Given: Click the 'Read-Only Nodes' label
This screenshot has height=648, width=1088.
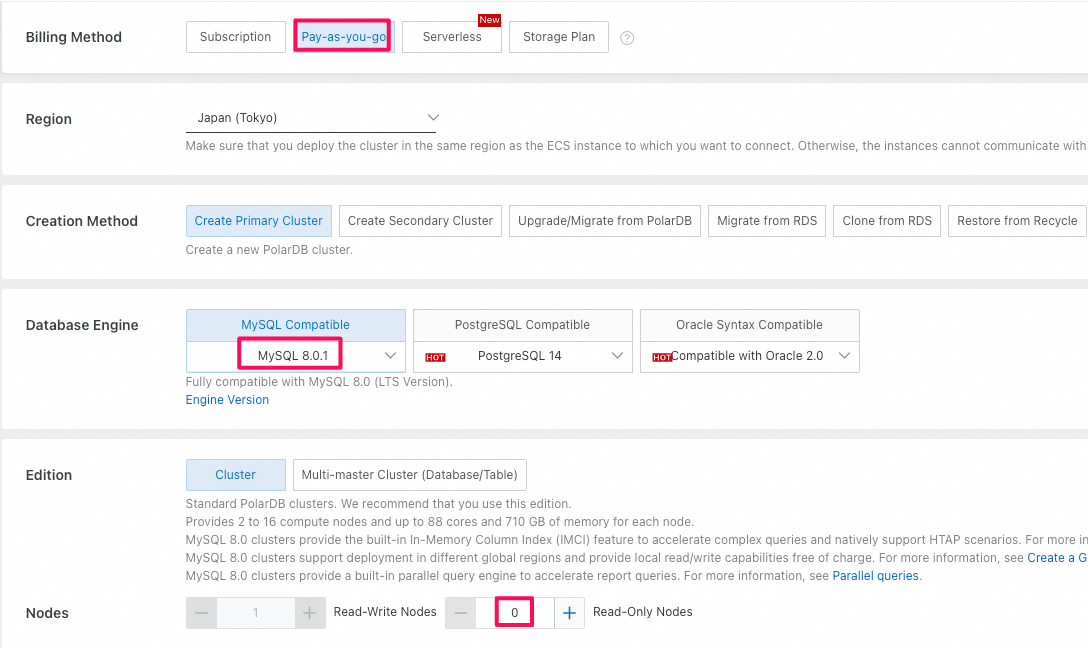Looking at the screenshot, I should [x=643, y=612].
